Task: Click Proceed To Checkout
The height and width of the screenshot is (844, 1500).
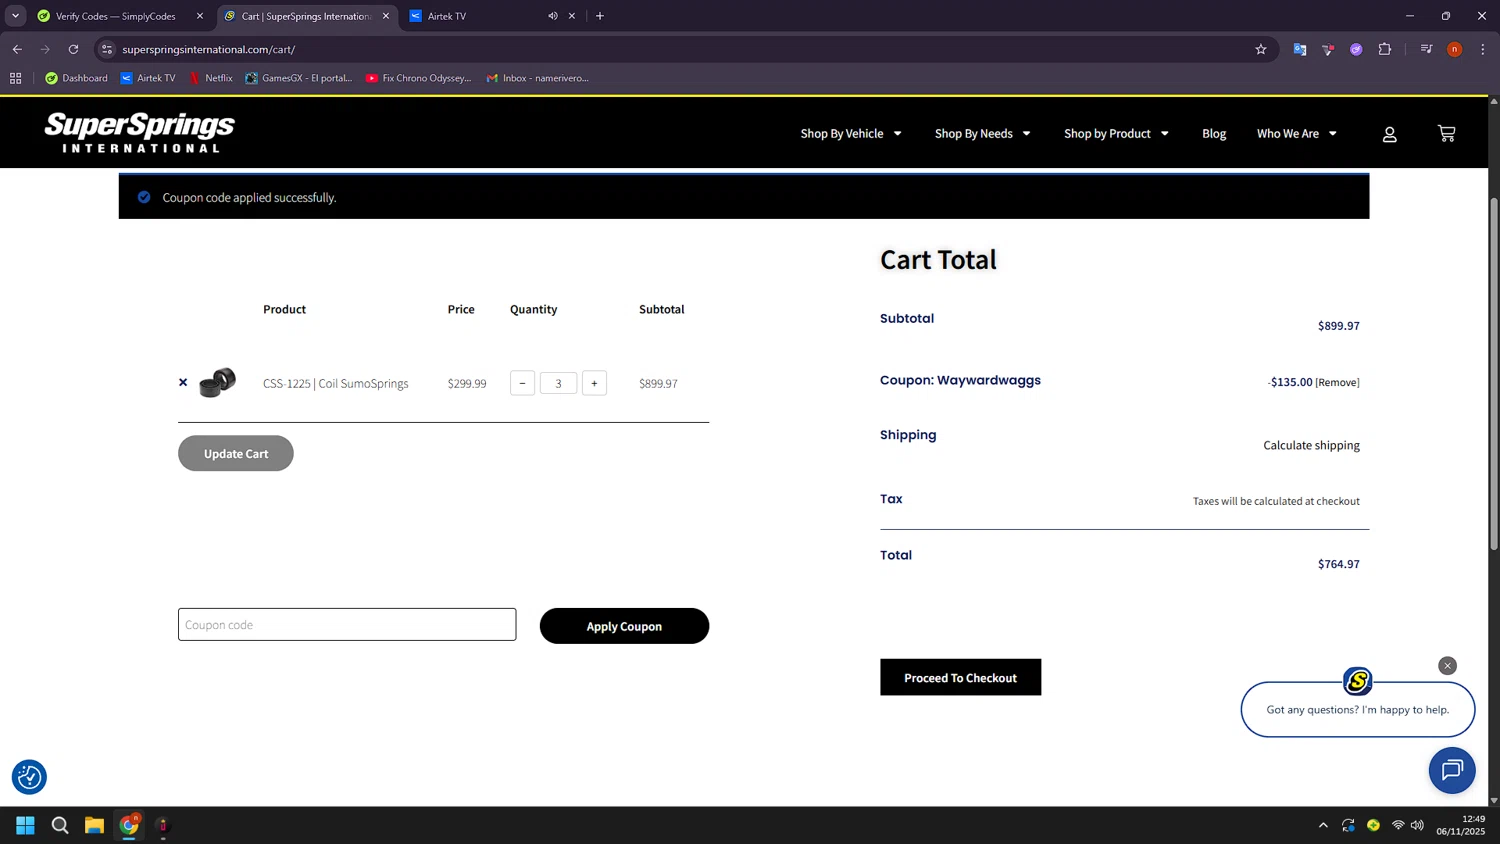Action: coord(960,677)
